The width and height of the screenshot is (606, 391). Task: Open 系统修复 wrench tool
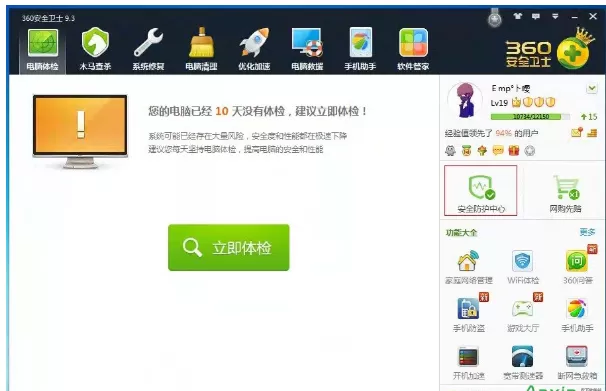pos(148,49)
